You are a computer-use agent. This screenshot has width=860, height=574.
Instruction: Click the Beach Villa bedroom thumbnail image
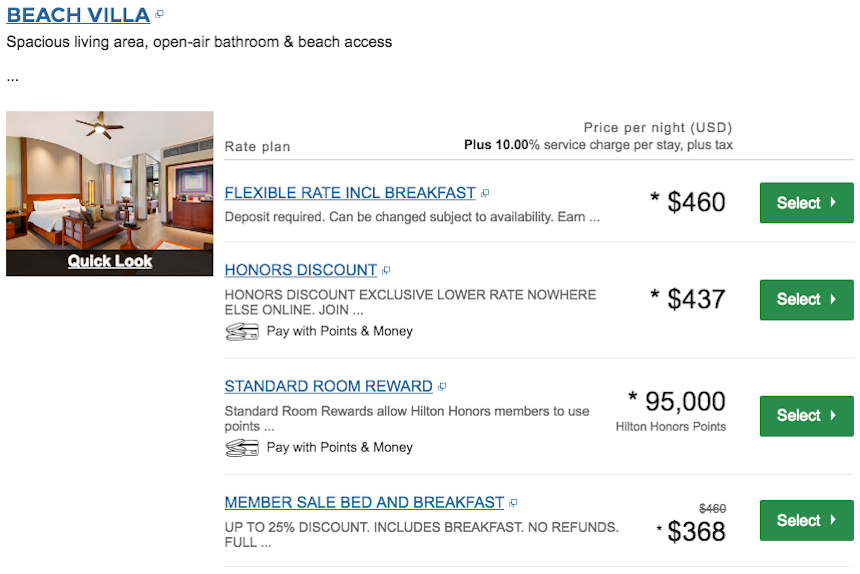click(x=110, y=180)
